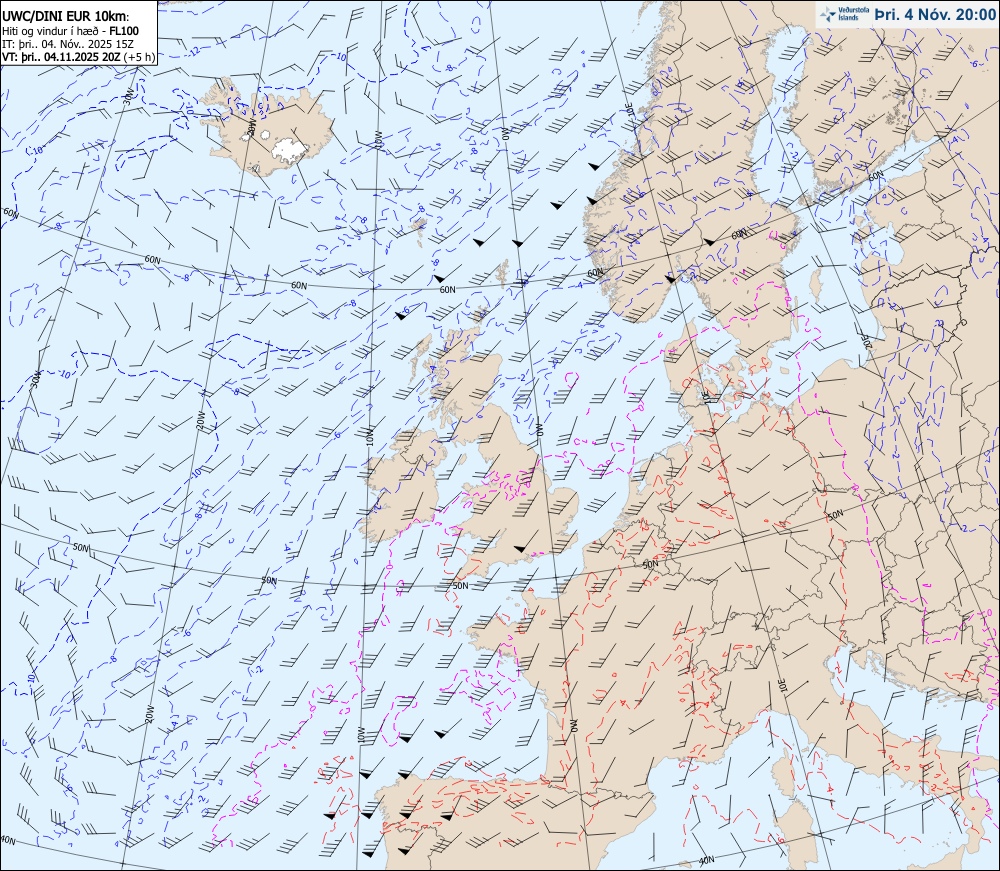Click the 'Þri. 4 Nóv. 20:00' timestamp
Screen dimensions: 1000x871
tap(934, 15)
